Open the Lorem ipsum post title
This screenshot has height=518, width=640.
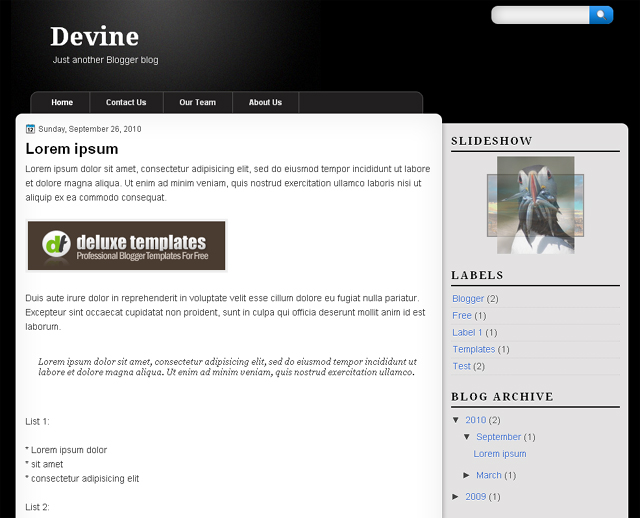pos(72,149)
